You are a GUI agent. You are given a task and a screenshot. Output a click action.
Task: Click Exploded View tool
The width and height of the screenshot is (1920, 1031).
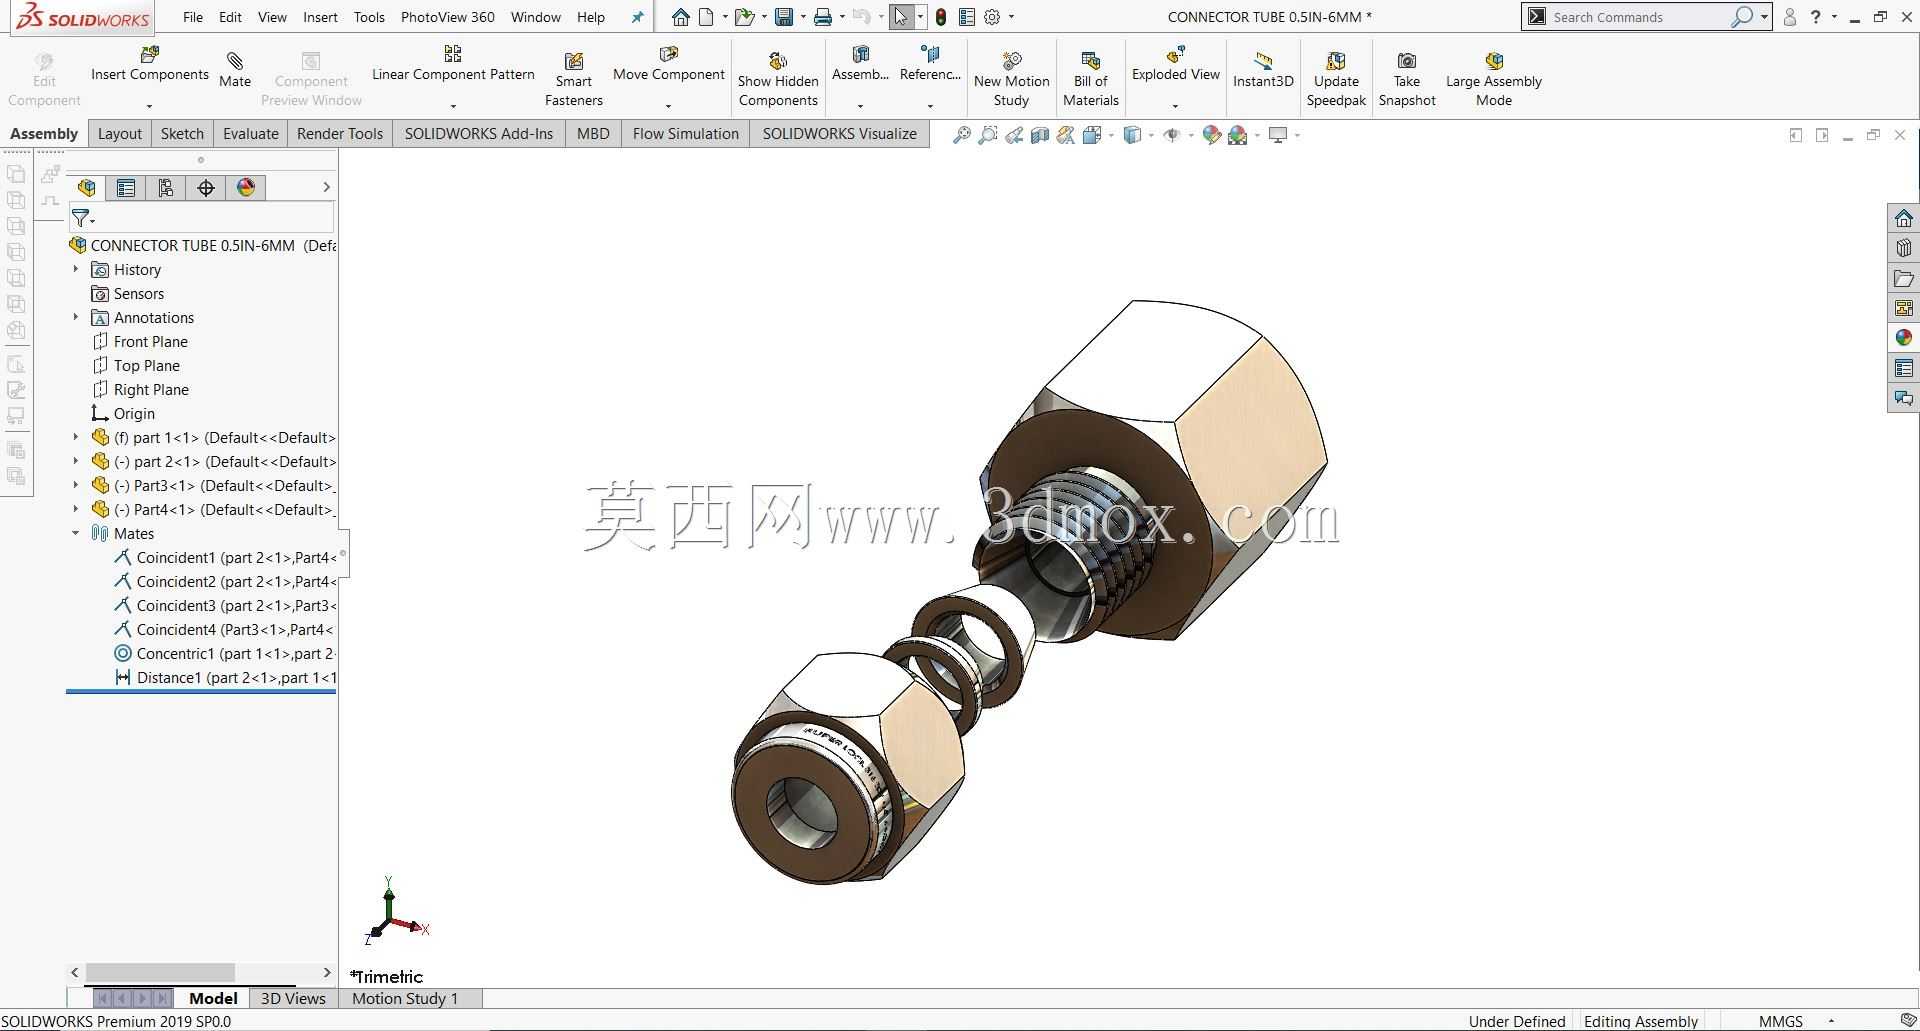(1176, 63)
